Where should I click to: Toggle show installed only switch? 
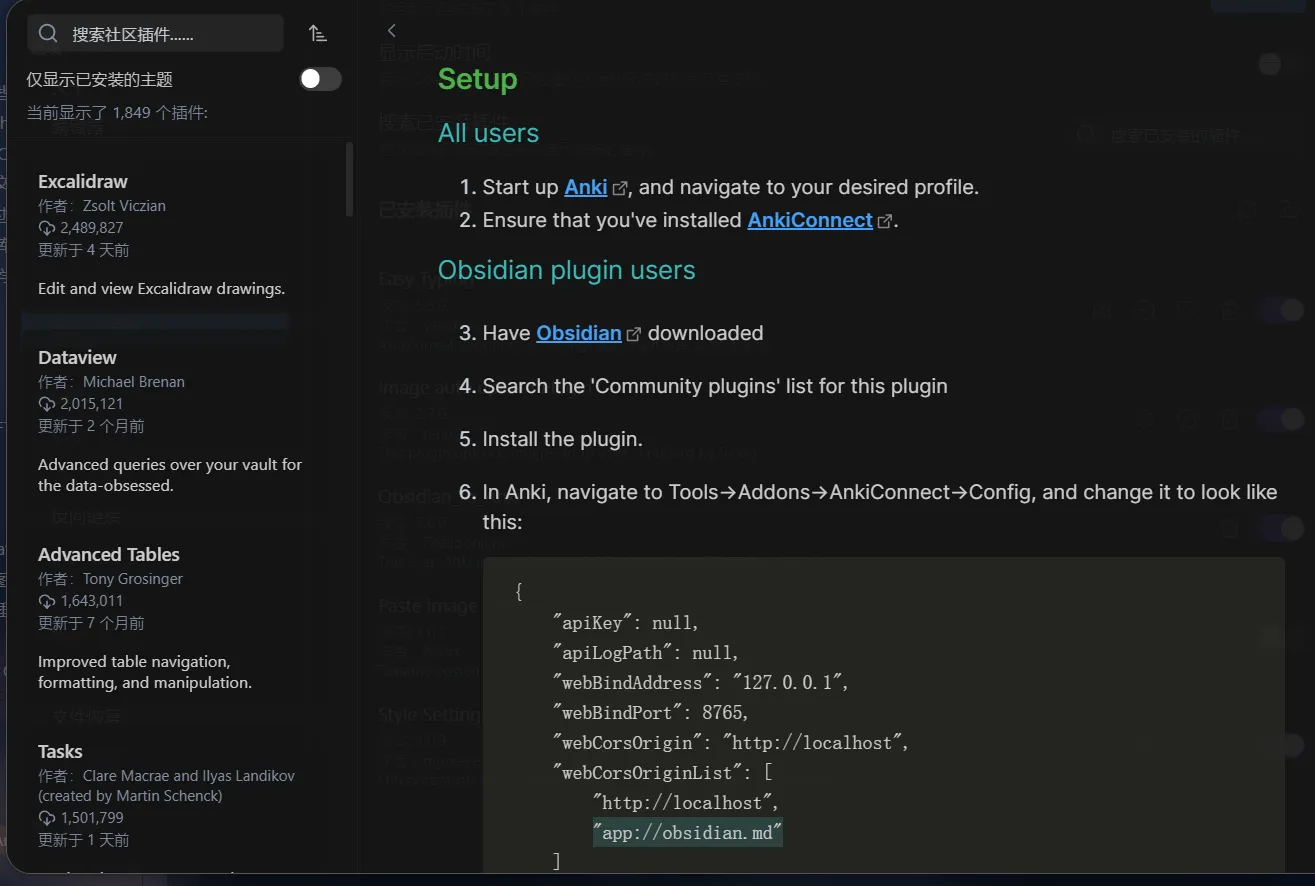tap(320, 79)
